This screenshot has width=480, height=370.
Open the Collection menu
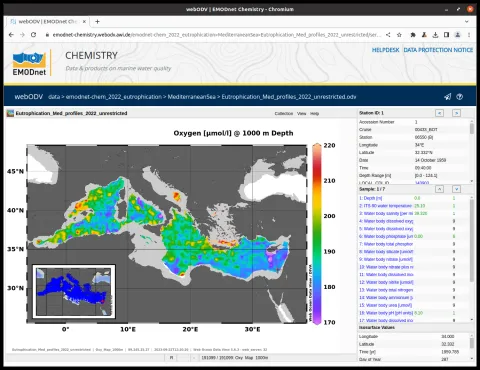tap(284, 114)
